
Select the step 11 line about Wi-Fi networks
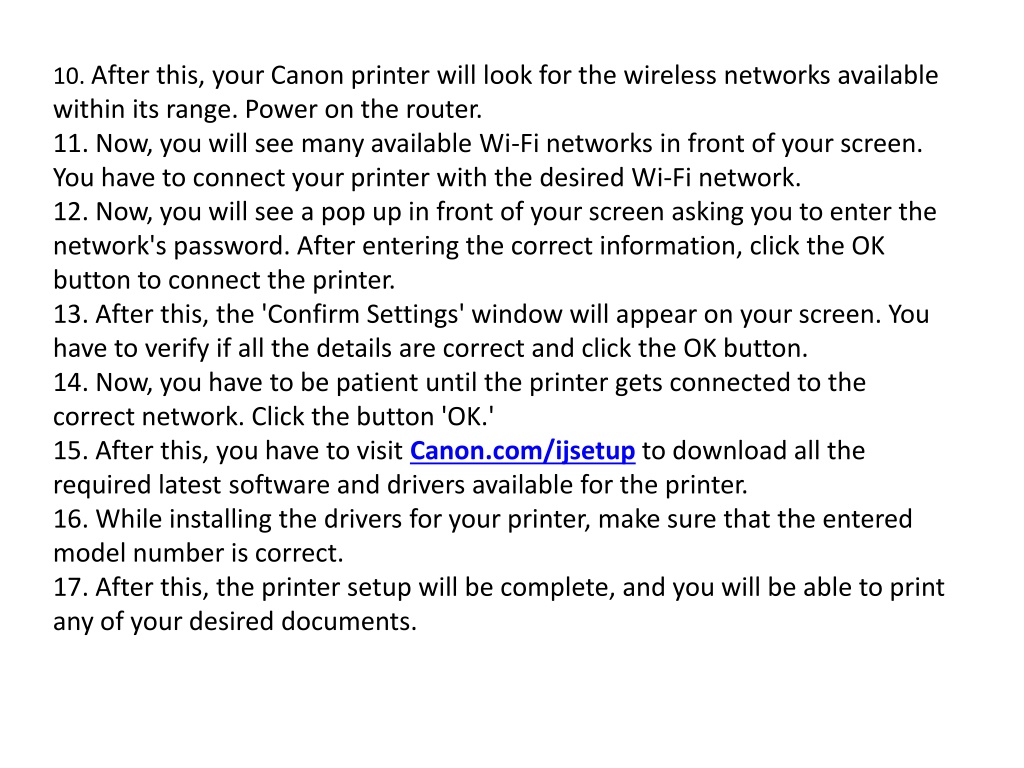tap(488, 144)
